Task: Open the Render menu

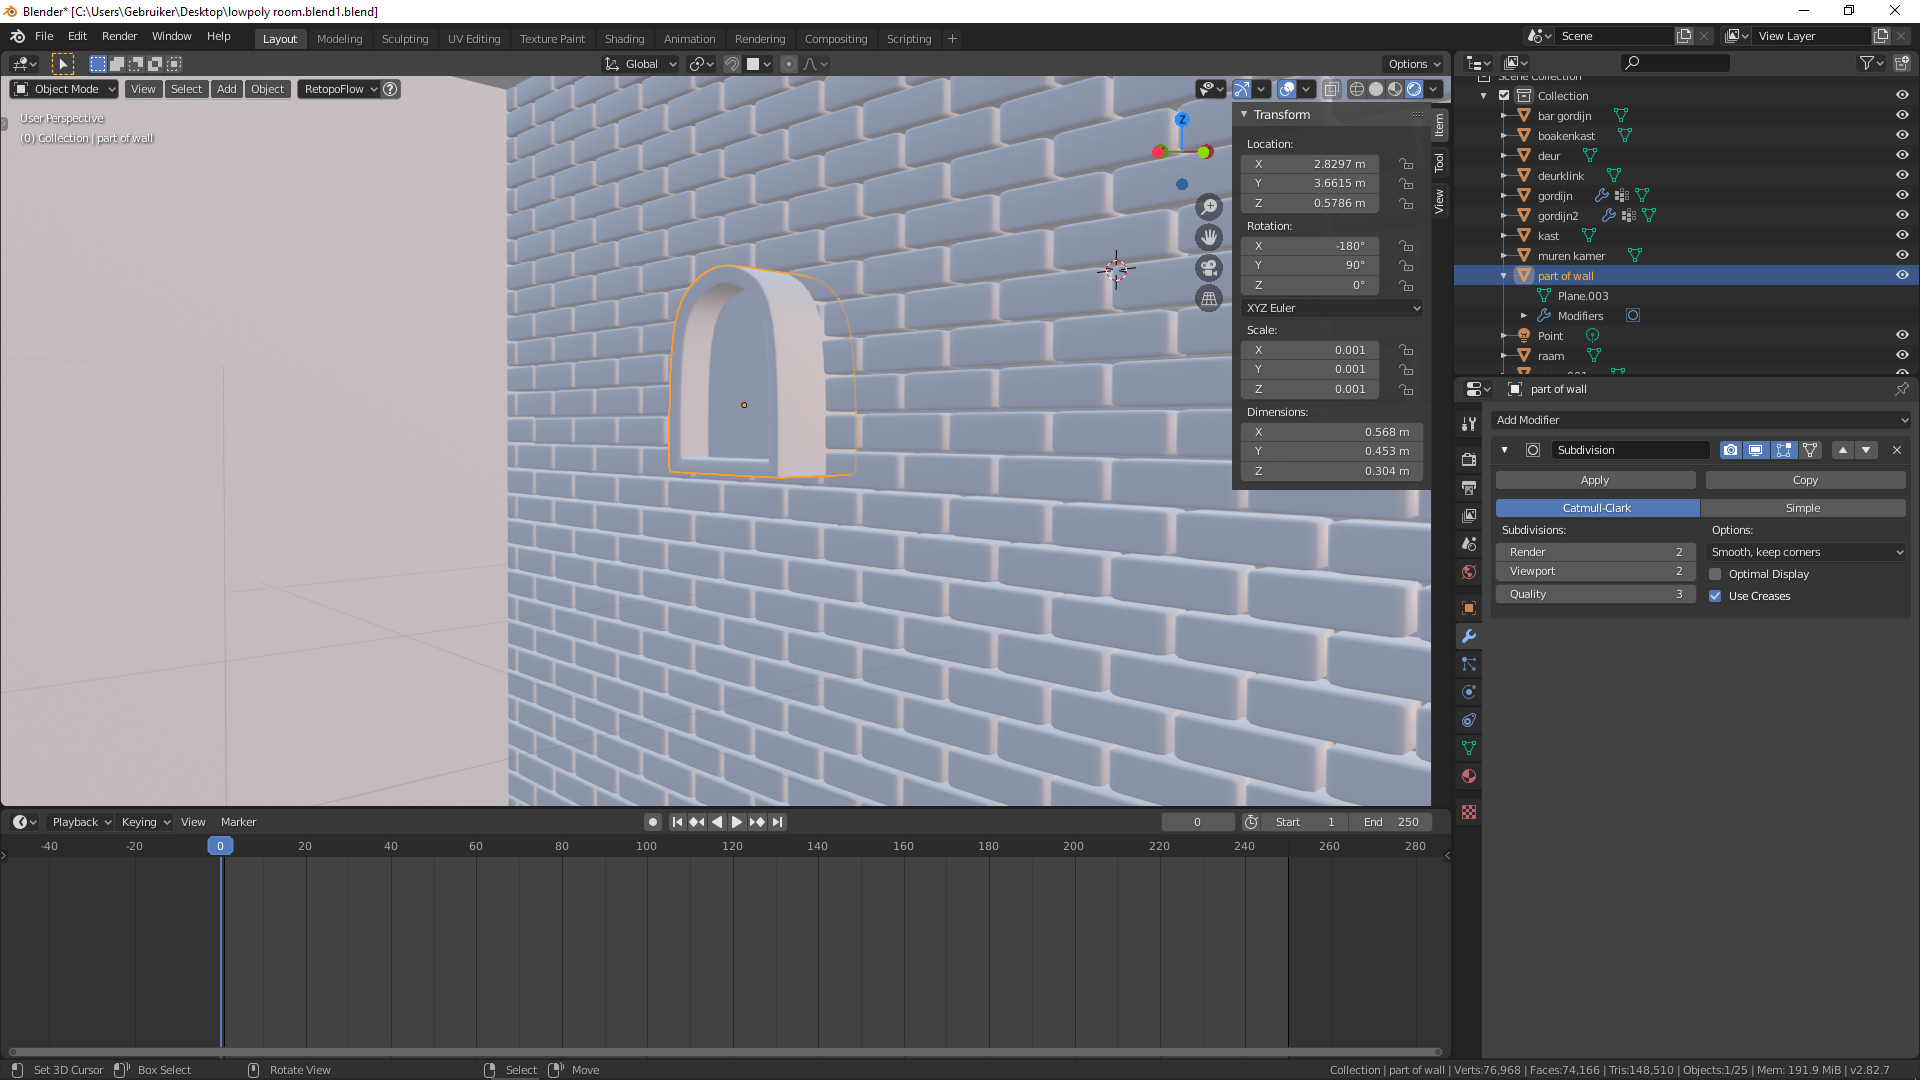Action: point(119,36)
